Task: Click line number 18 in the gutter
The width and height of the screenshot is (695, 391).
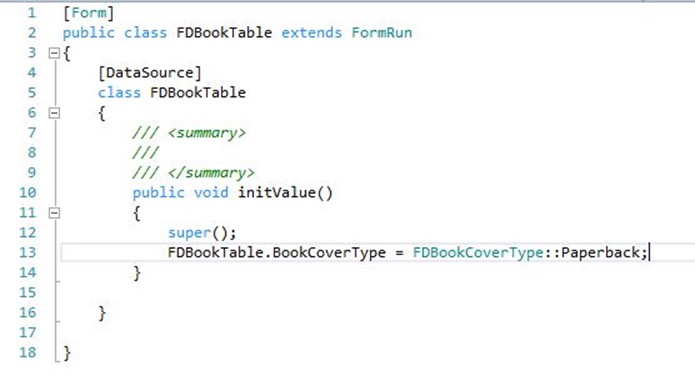Action: click(27, 352)
